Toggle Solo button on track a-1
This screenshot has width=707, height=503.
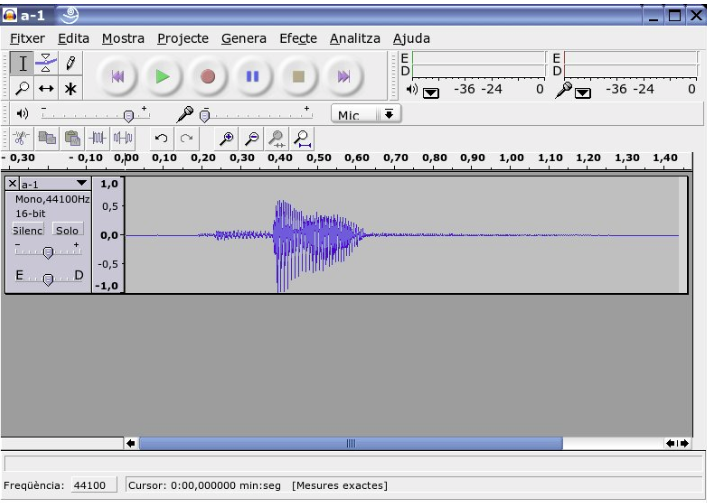click(68, 230)
